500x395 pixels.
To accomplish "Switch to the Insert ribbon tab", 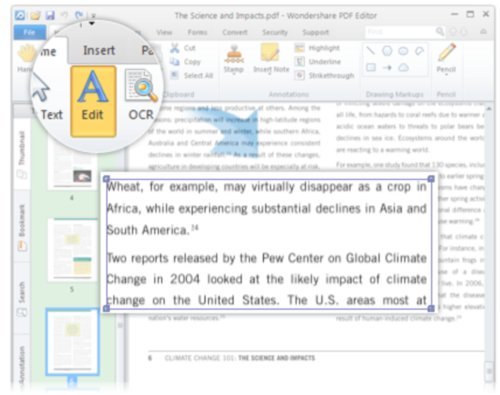I will tap(99, 50).
